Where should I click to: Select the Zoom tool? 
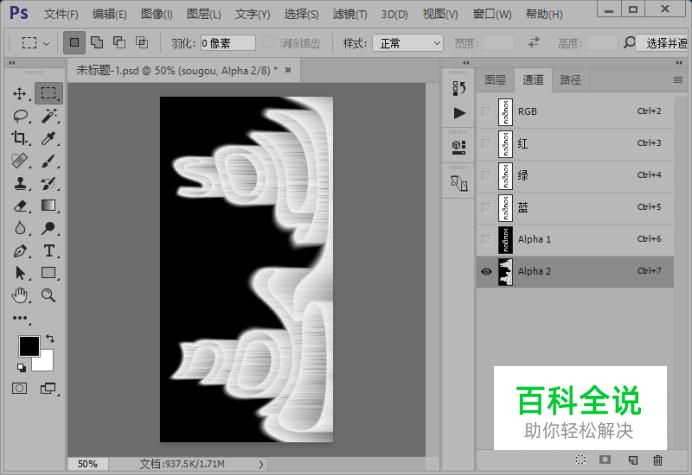click(49, 295)
